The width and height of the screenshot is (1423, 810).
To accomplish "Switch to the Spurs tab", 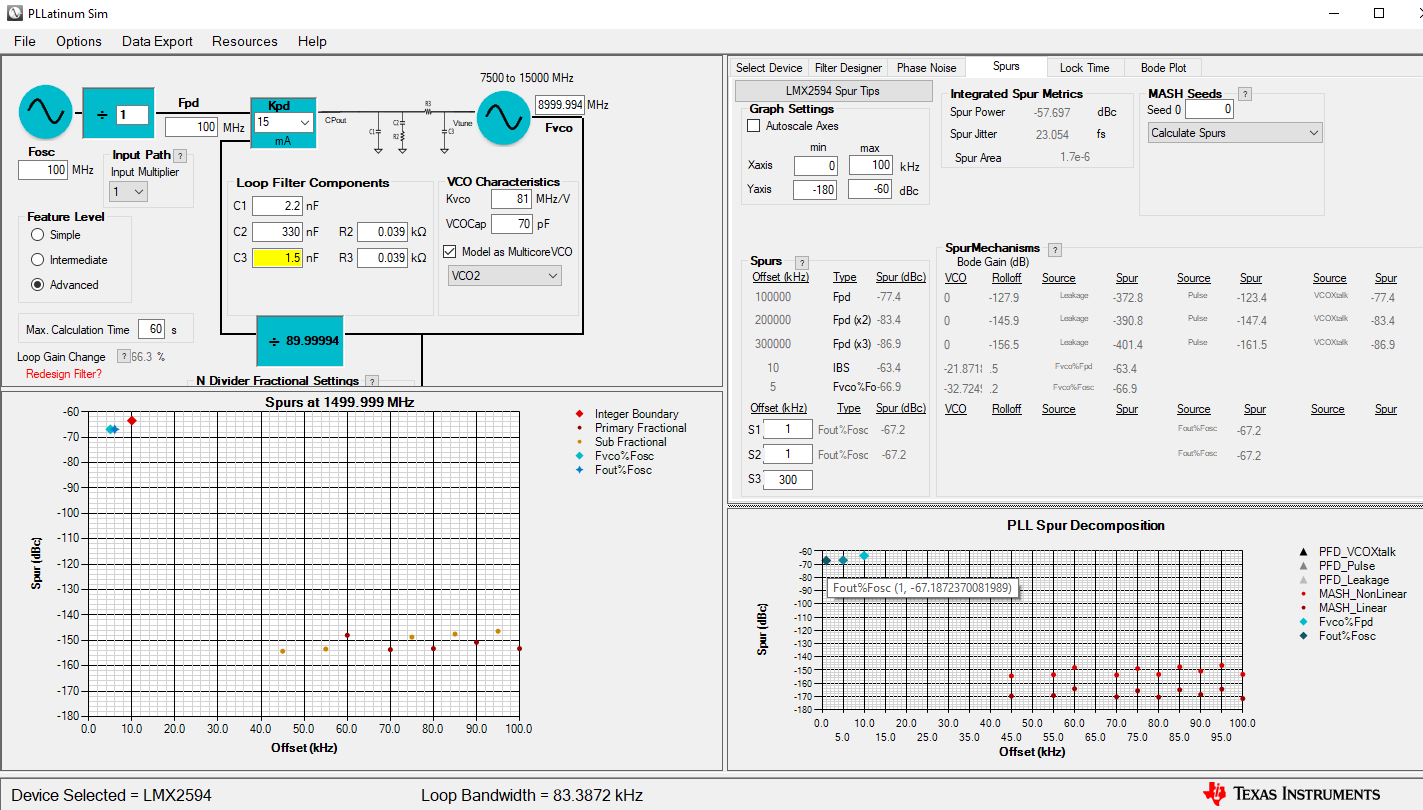I will (1006, 67).
